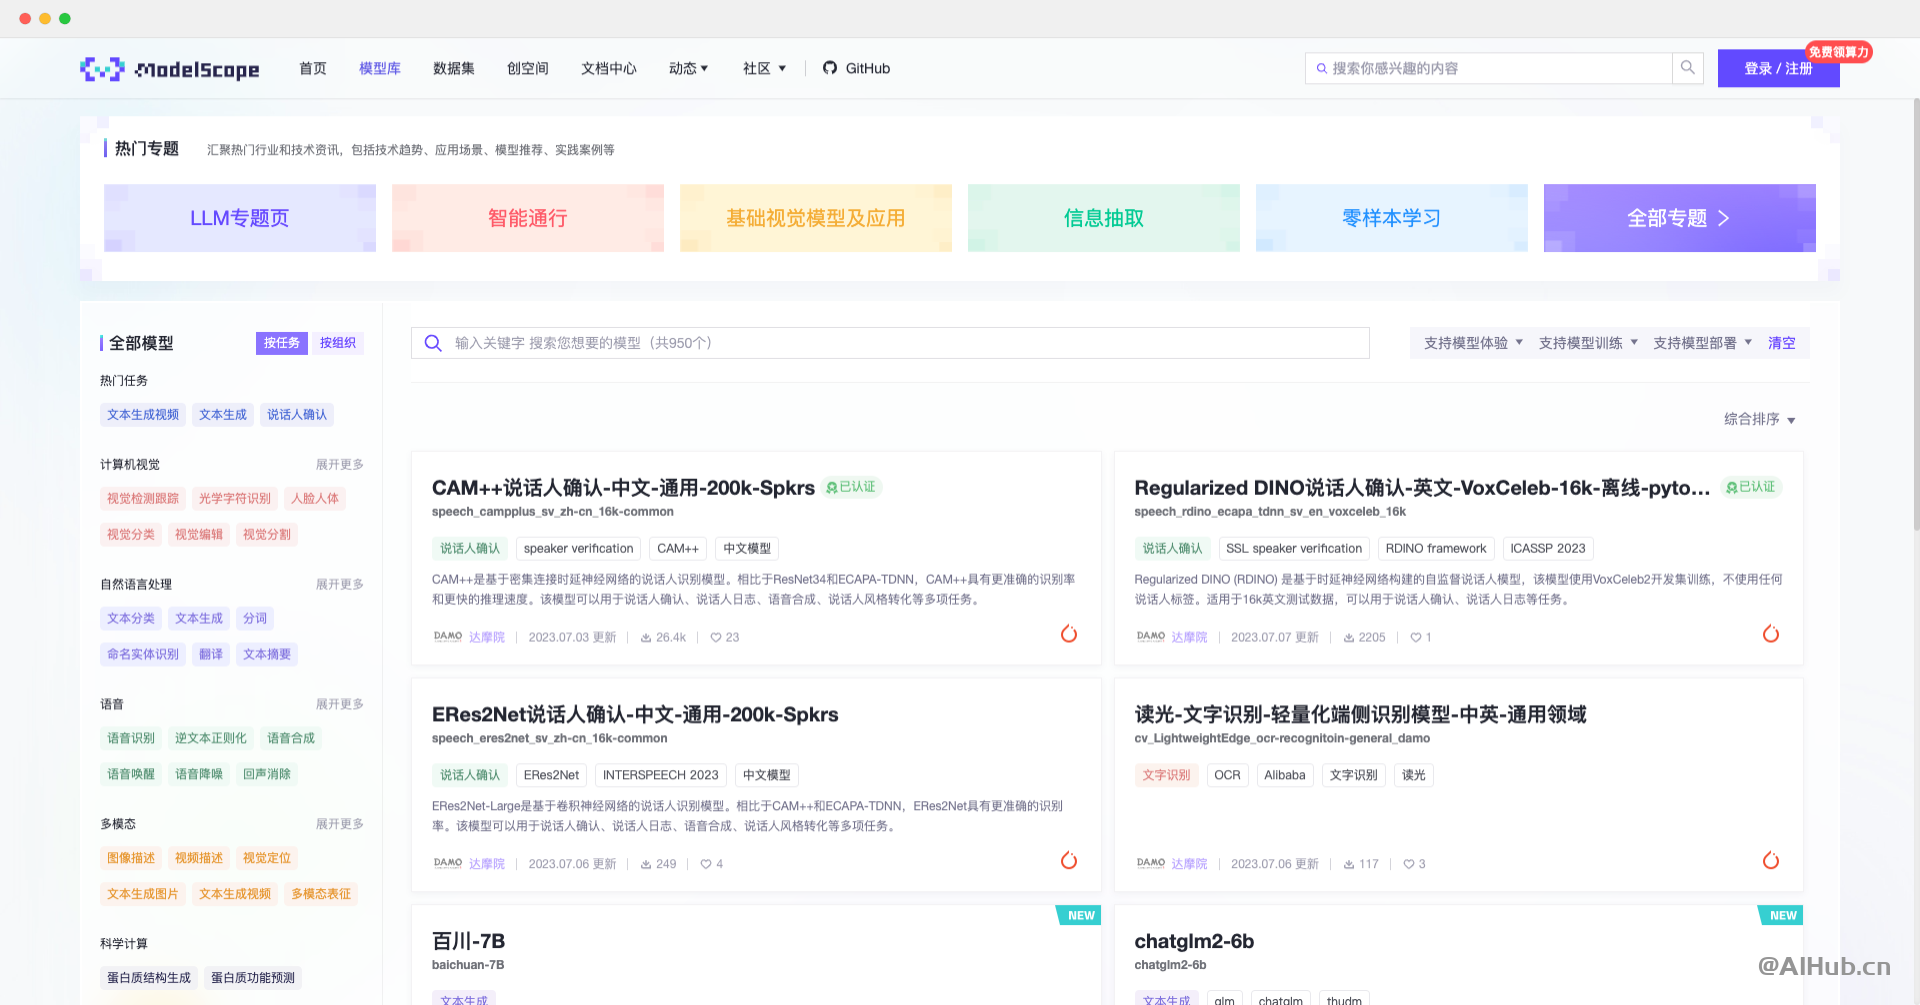
Task: Click the 达摩院 link on ERes2Net card
Action: tap(487, 864)
